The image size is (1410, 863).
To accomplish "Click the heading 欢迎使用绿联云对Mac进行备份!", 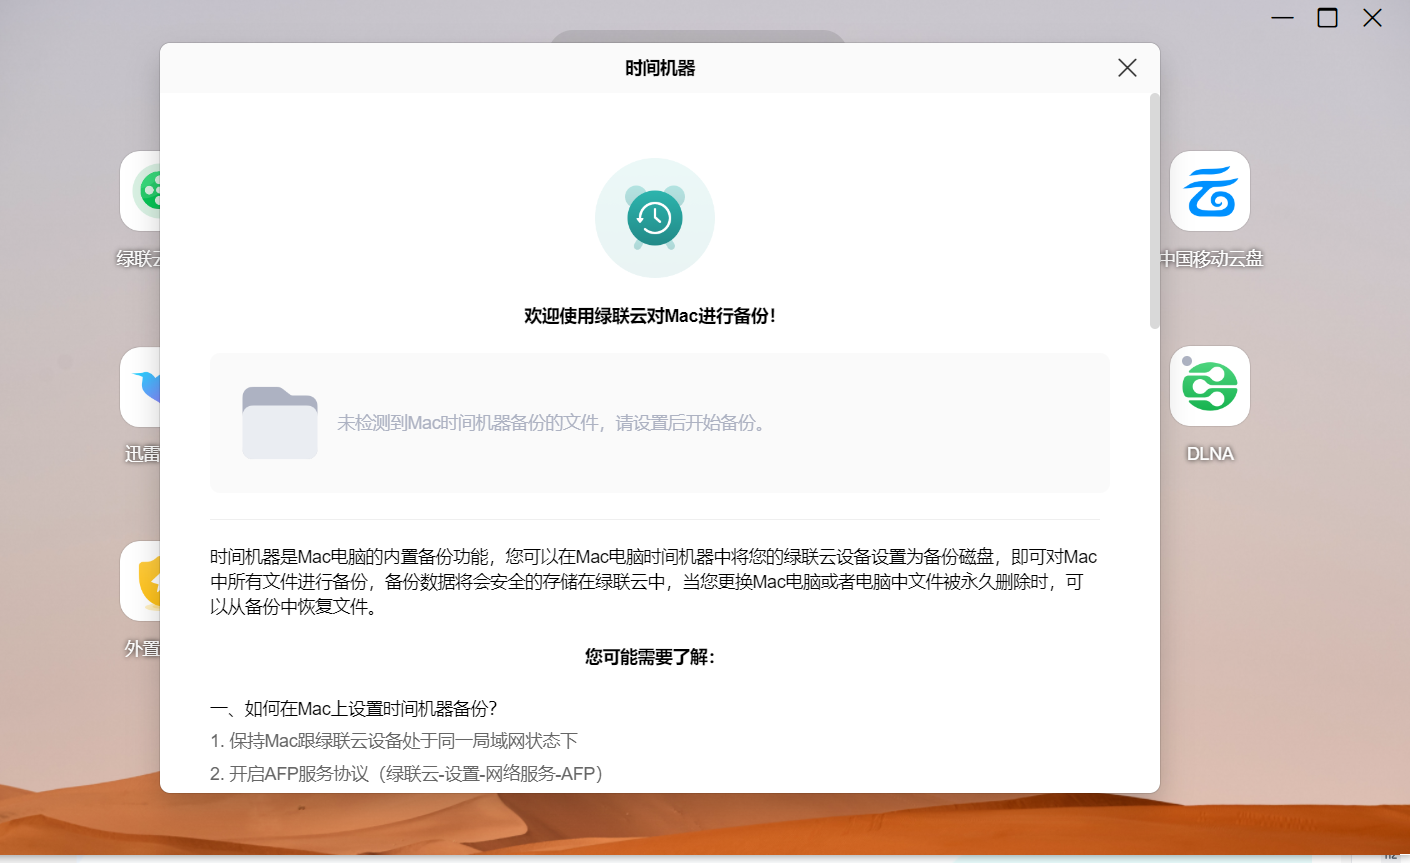I will point(650,316).
